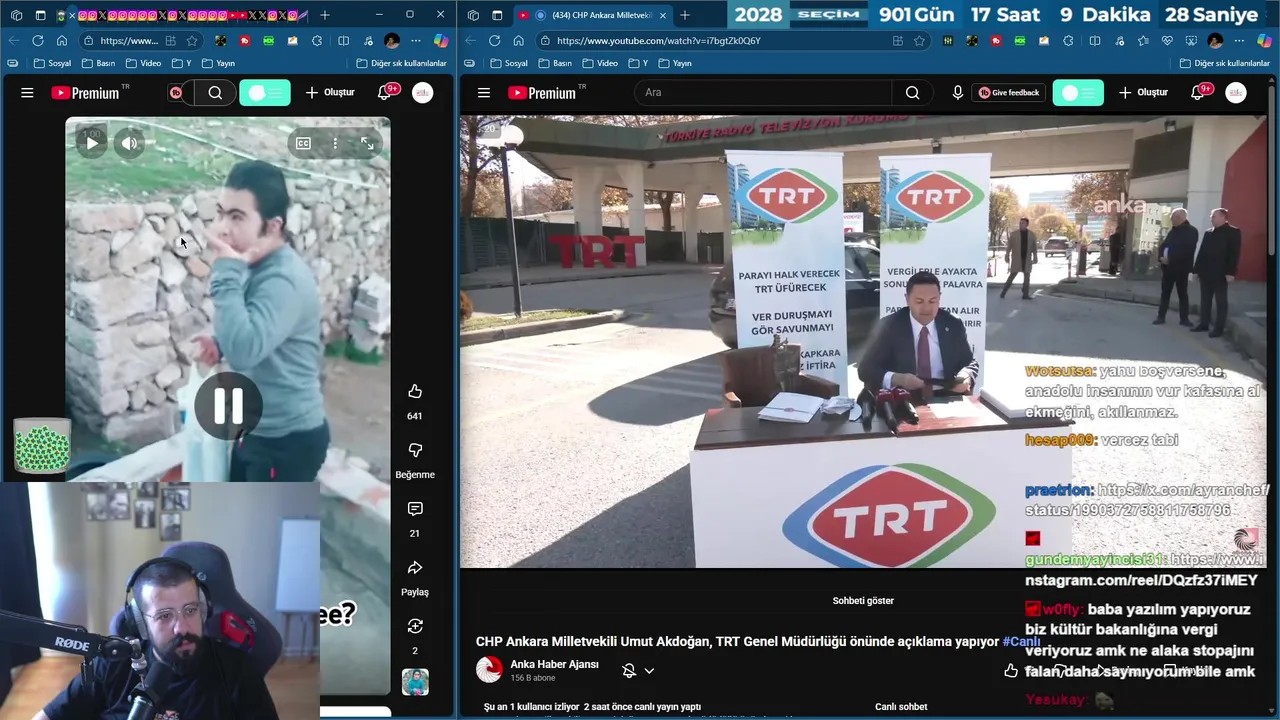
Task: Toggle split screen icon in left toolbar
Action: point(343,41)
